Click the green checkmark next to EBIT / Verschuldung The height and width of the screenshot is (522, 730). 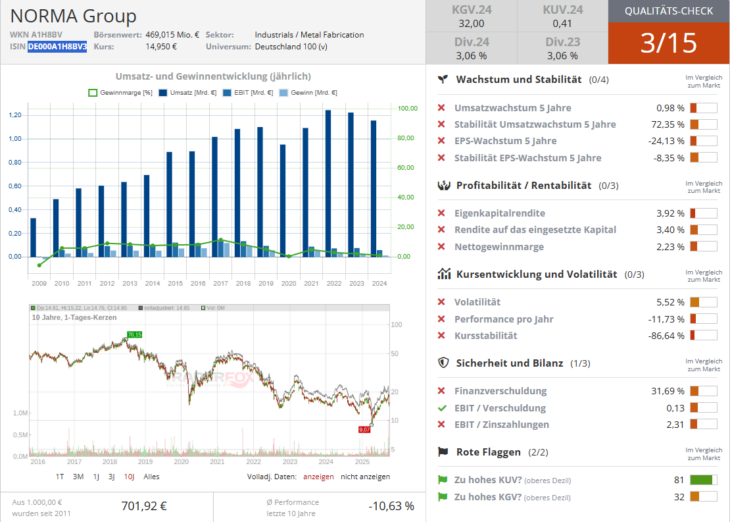click(x=442, y=408)
